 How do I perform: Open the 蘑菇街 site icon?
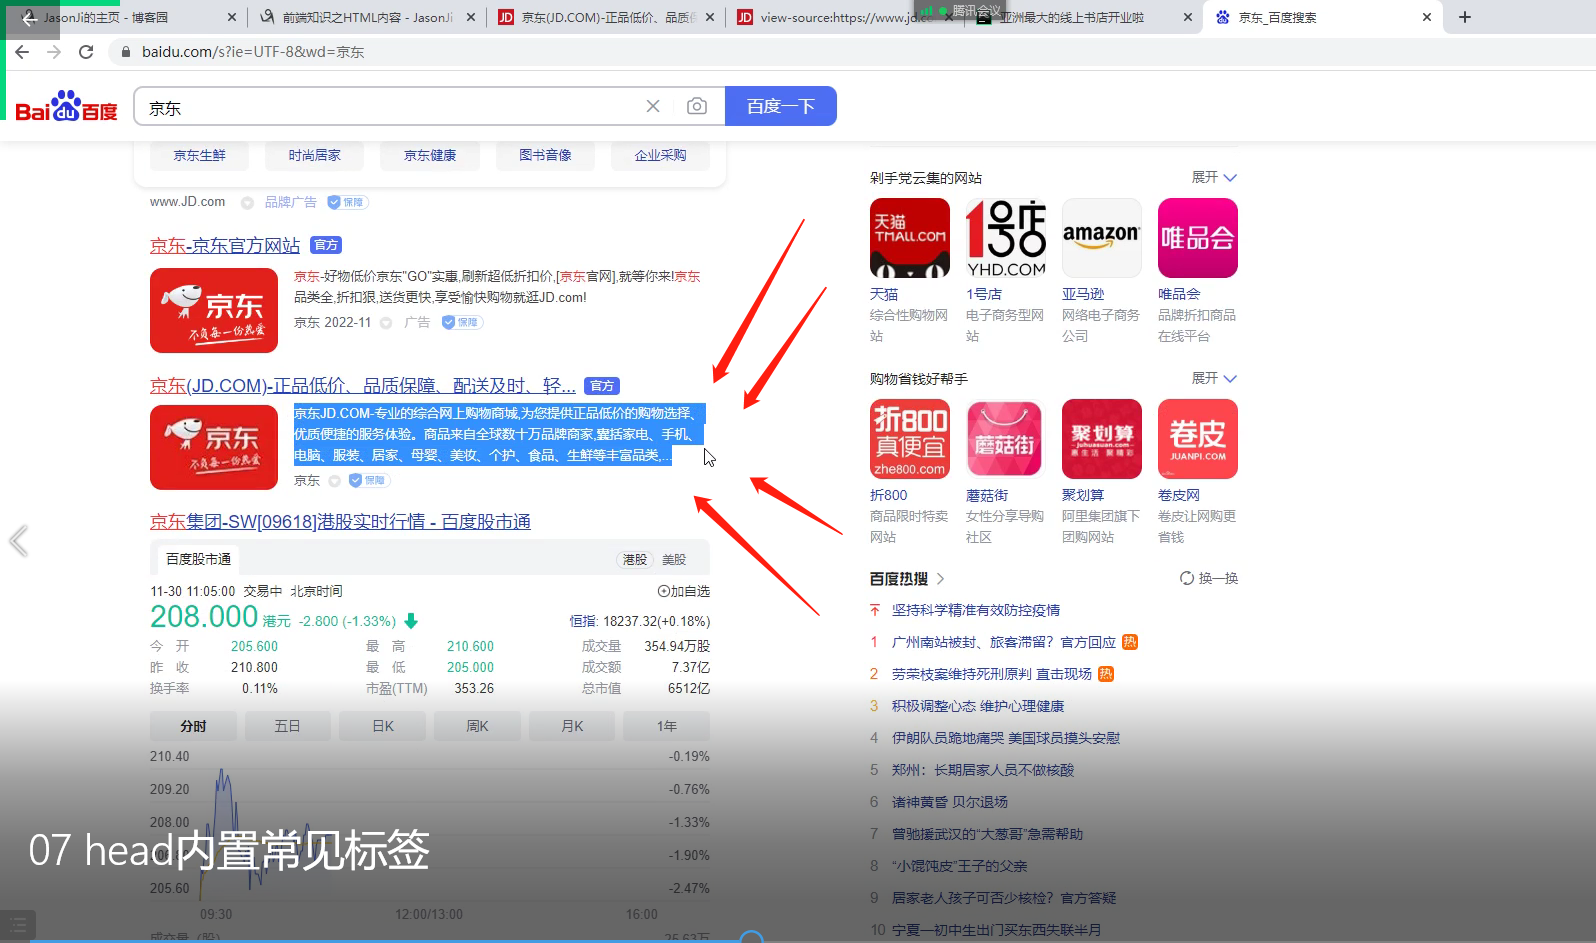[x=1006, y=439]
